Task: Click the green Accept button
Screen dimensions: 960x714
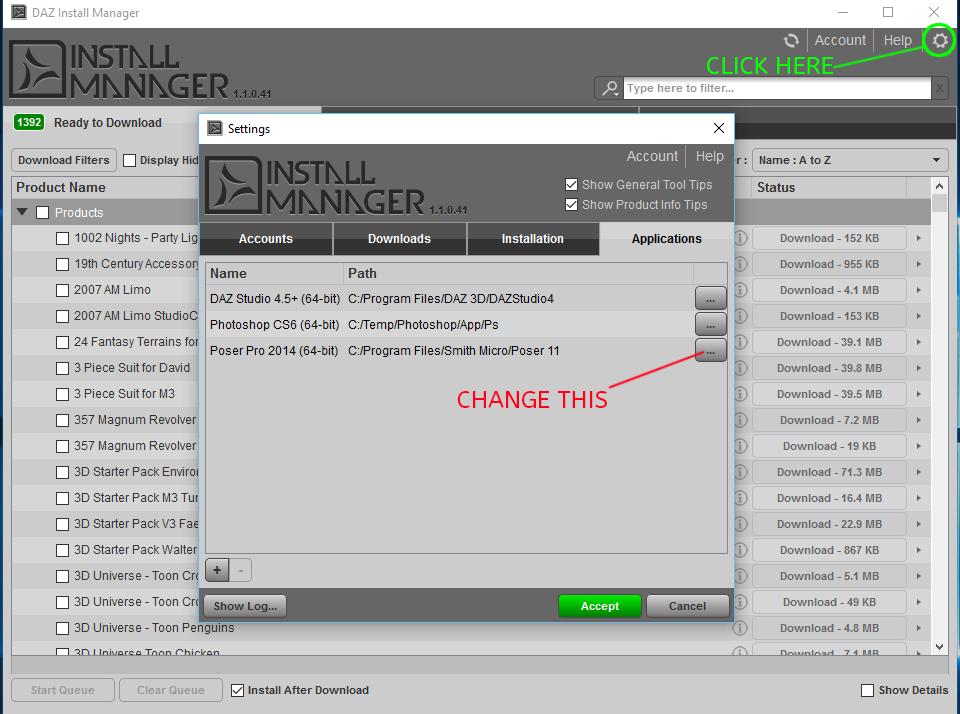Action: coord(599,606)
